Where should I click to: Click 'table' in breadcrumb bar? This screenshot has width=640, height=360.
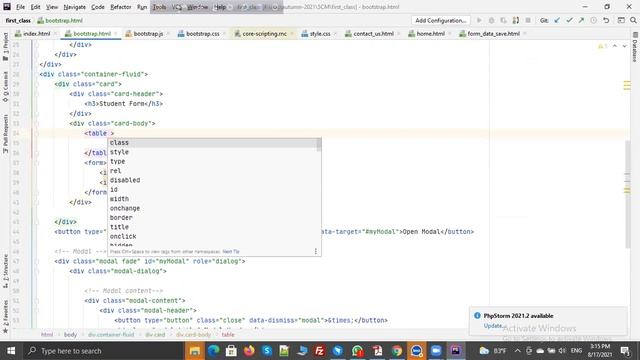(228, 335)
